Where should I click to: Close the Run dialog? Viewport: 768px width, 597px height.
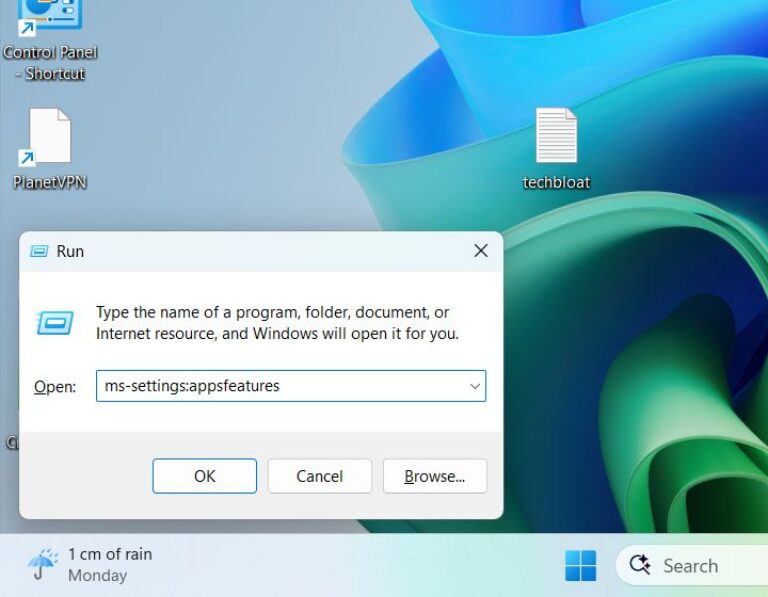point(480,251)
